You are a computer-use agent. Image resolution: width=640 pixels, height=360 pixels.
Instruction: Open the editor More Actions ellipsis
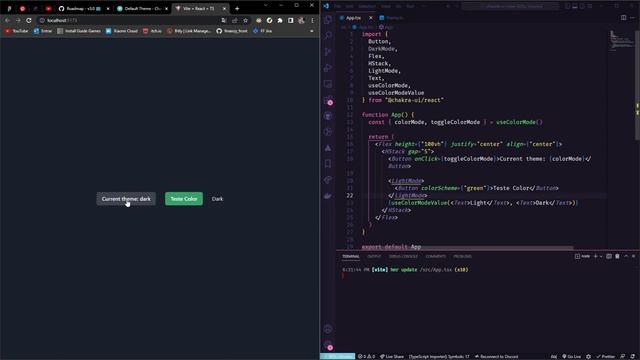(x=632, y=18)
